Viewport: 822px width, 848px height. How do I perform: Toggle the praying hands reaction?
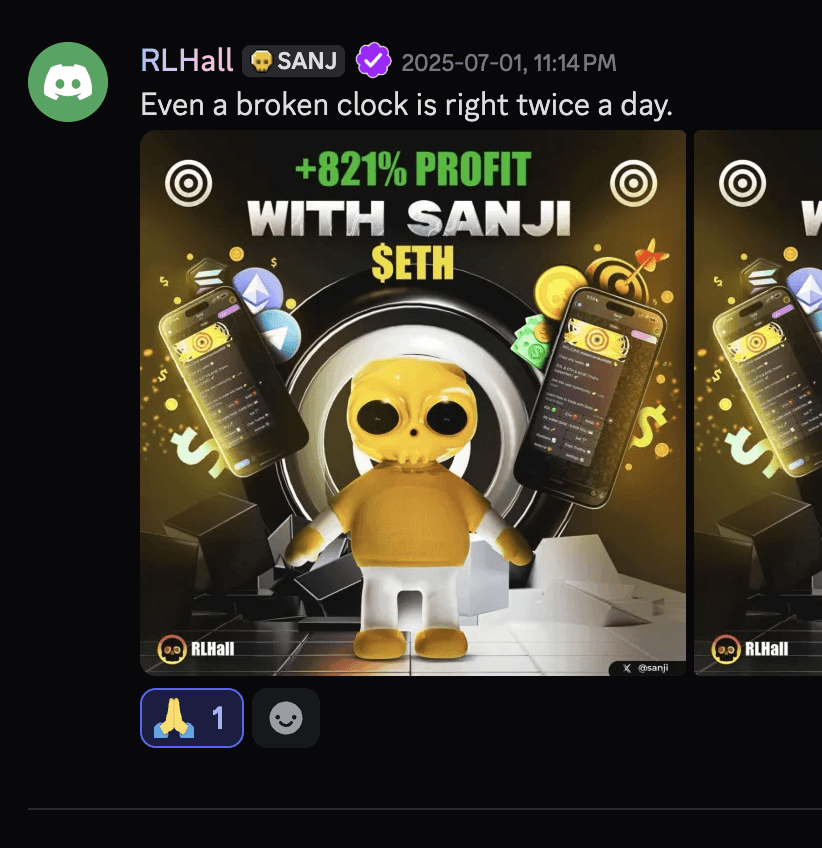point(192,718)
